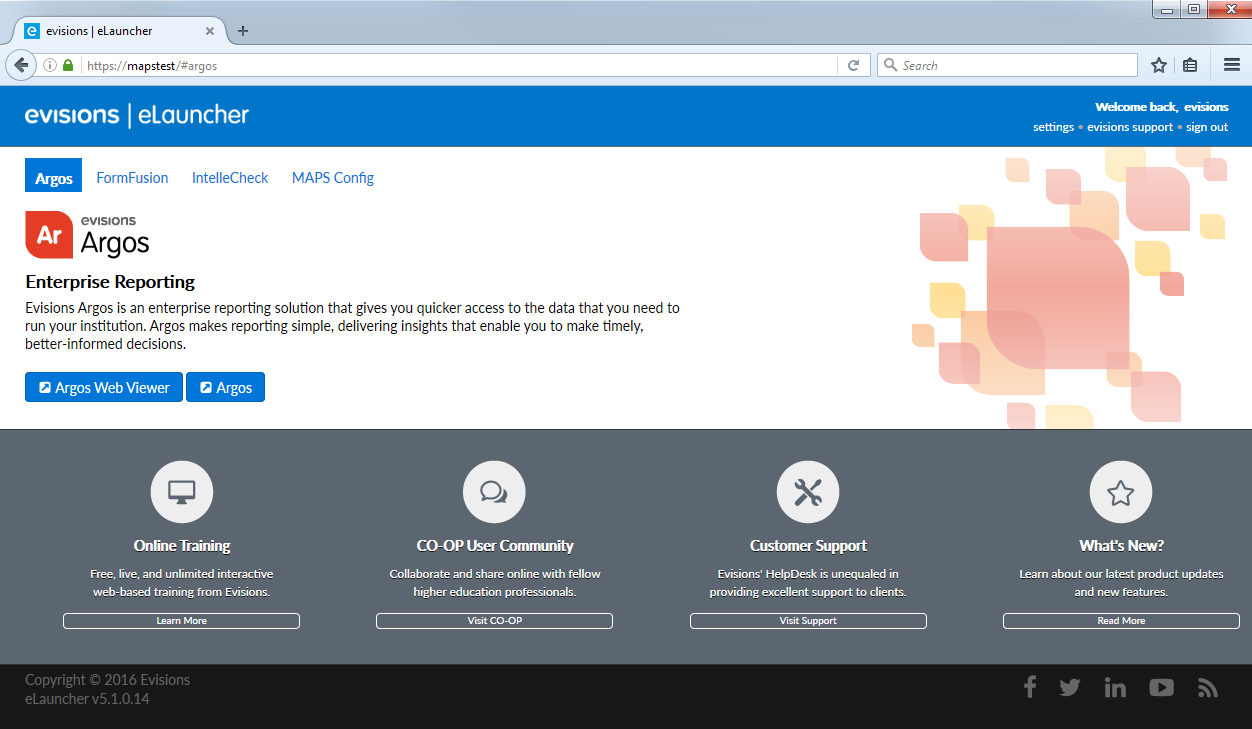Click the Online Training heading
This screenshot has width=1252, height=729.
[182, 545]
